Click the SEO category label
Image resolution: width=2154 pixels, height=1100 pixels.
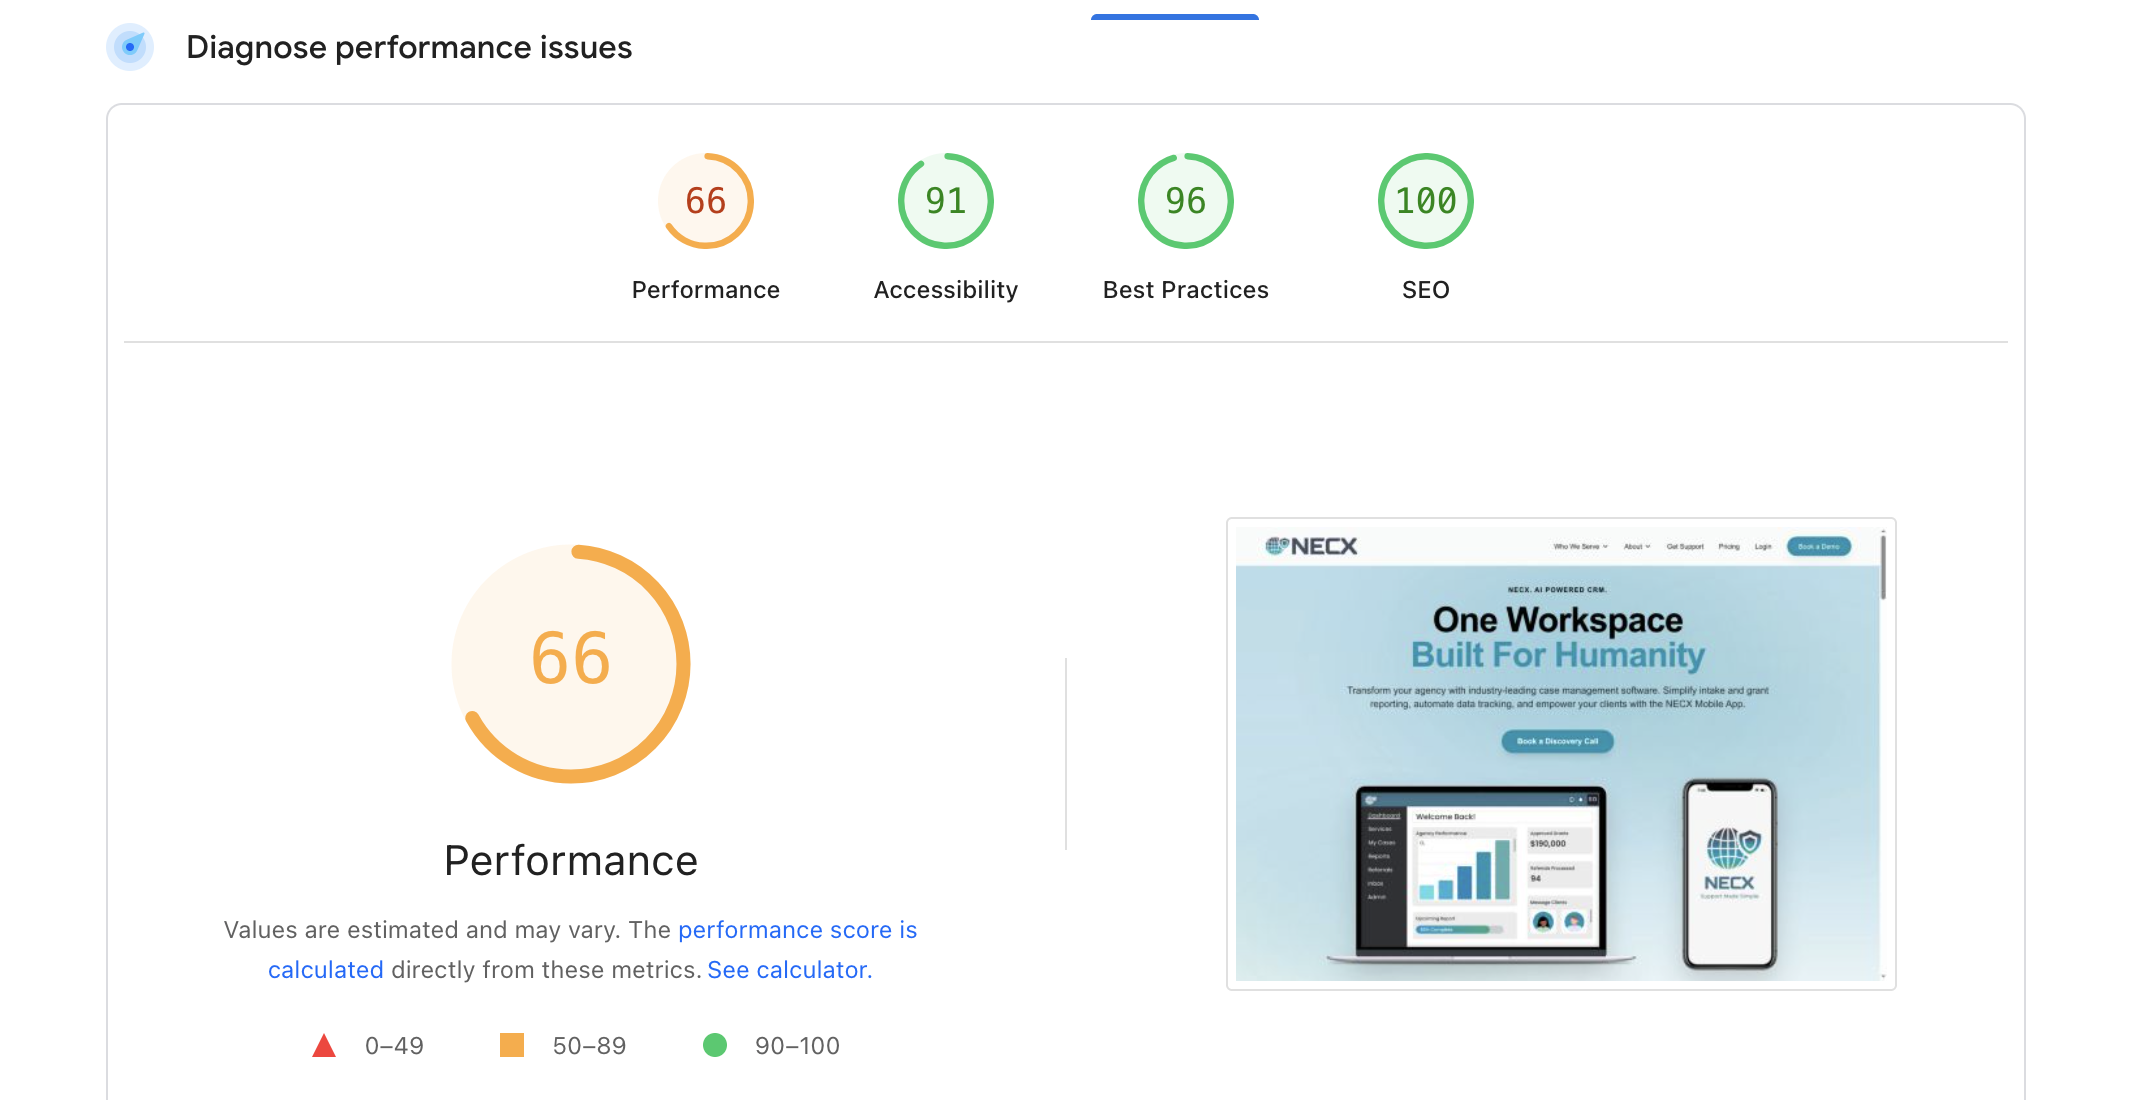[x=1425, y=290]
